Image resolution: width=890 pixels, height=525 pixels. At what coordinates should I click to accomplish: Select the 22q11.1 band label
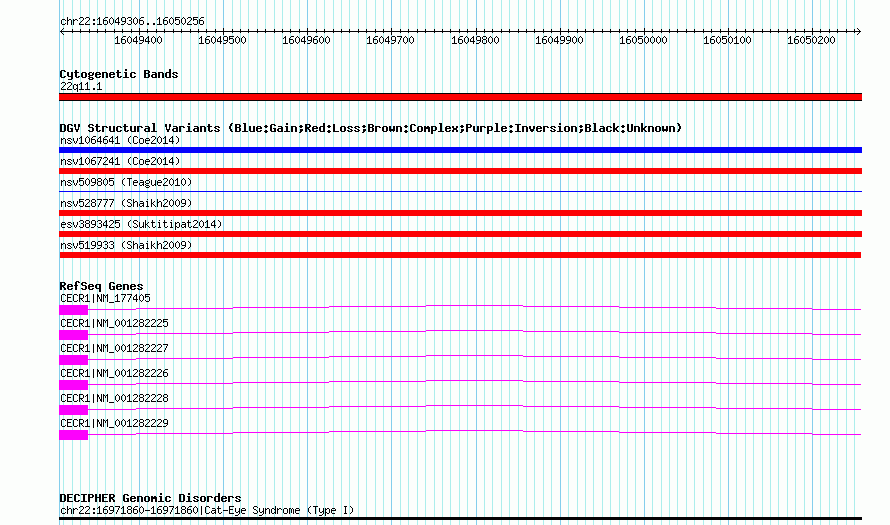tap(81, 86)
